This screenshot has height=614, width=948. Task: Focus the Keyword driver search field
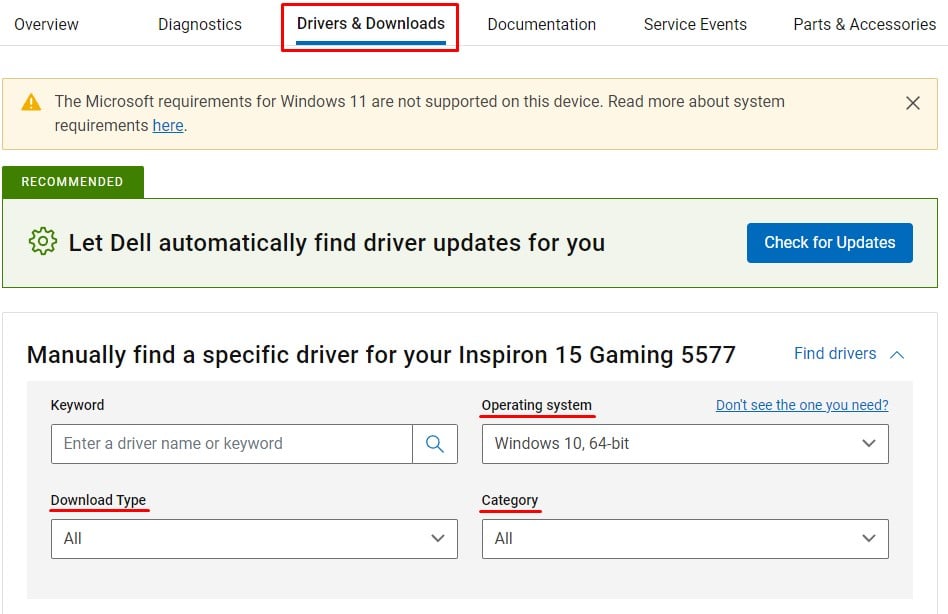(x=232, y=444)
